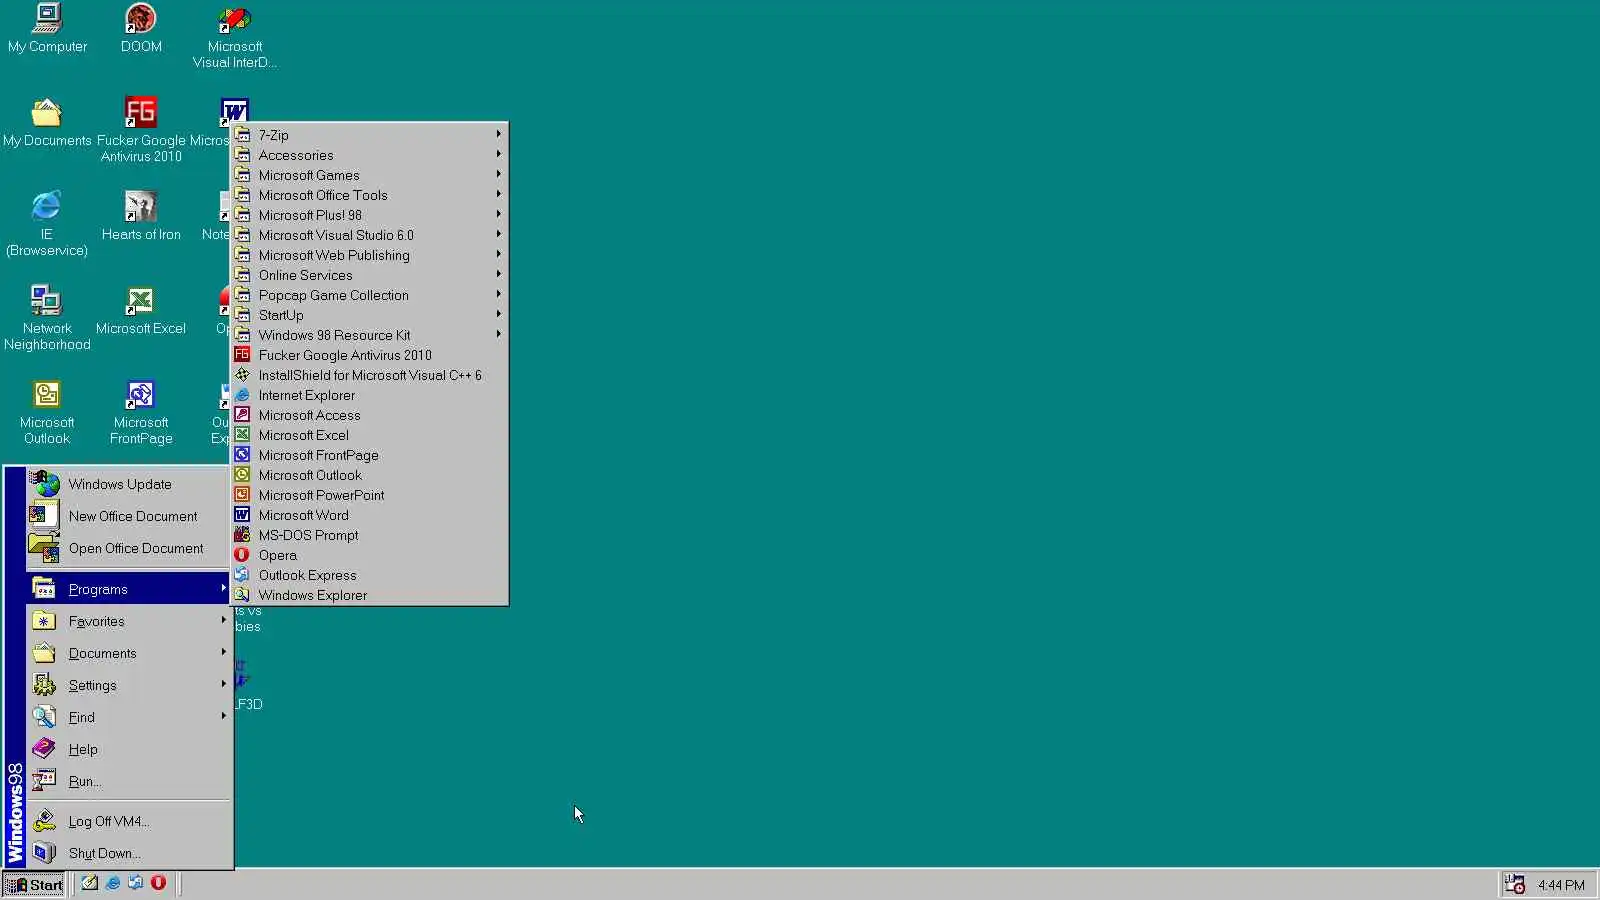Select Fucker Google Antivirus 2010 desktop icon
The width and height of the screenshot is (1600, 900).
tap(141, 130)
